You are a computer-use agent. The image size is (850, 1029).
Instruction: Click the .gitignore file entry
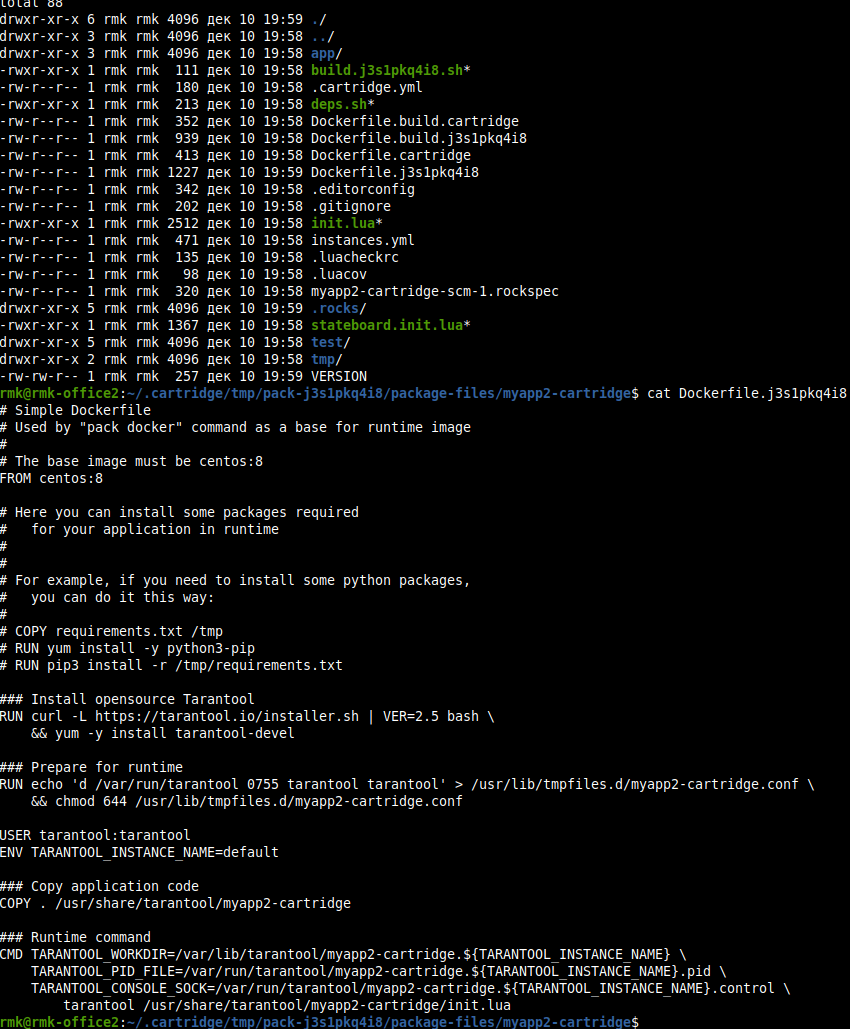[x=351, y=207]
